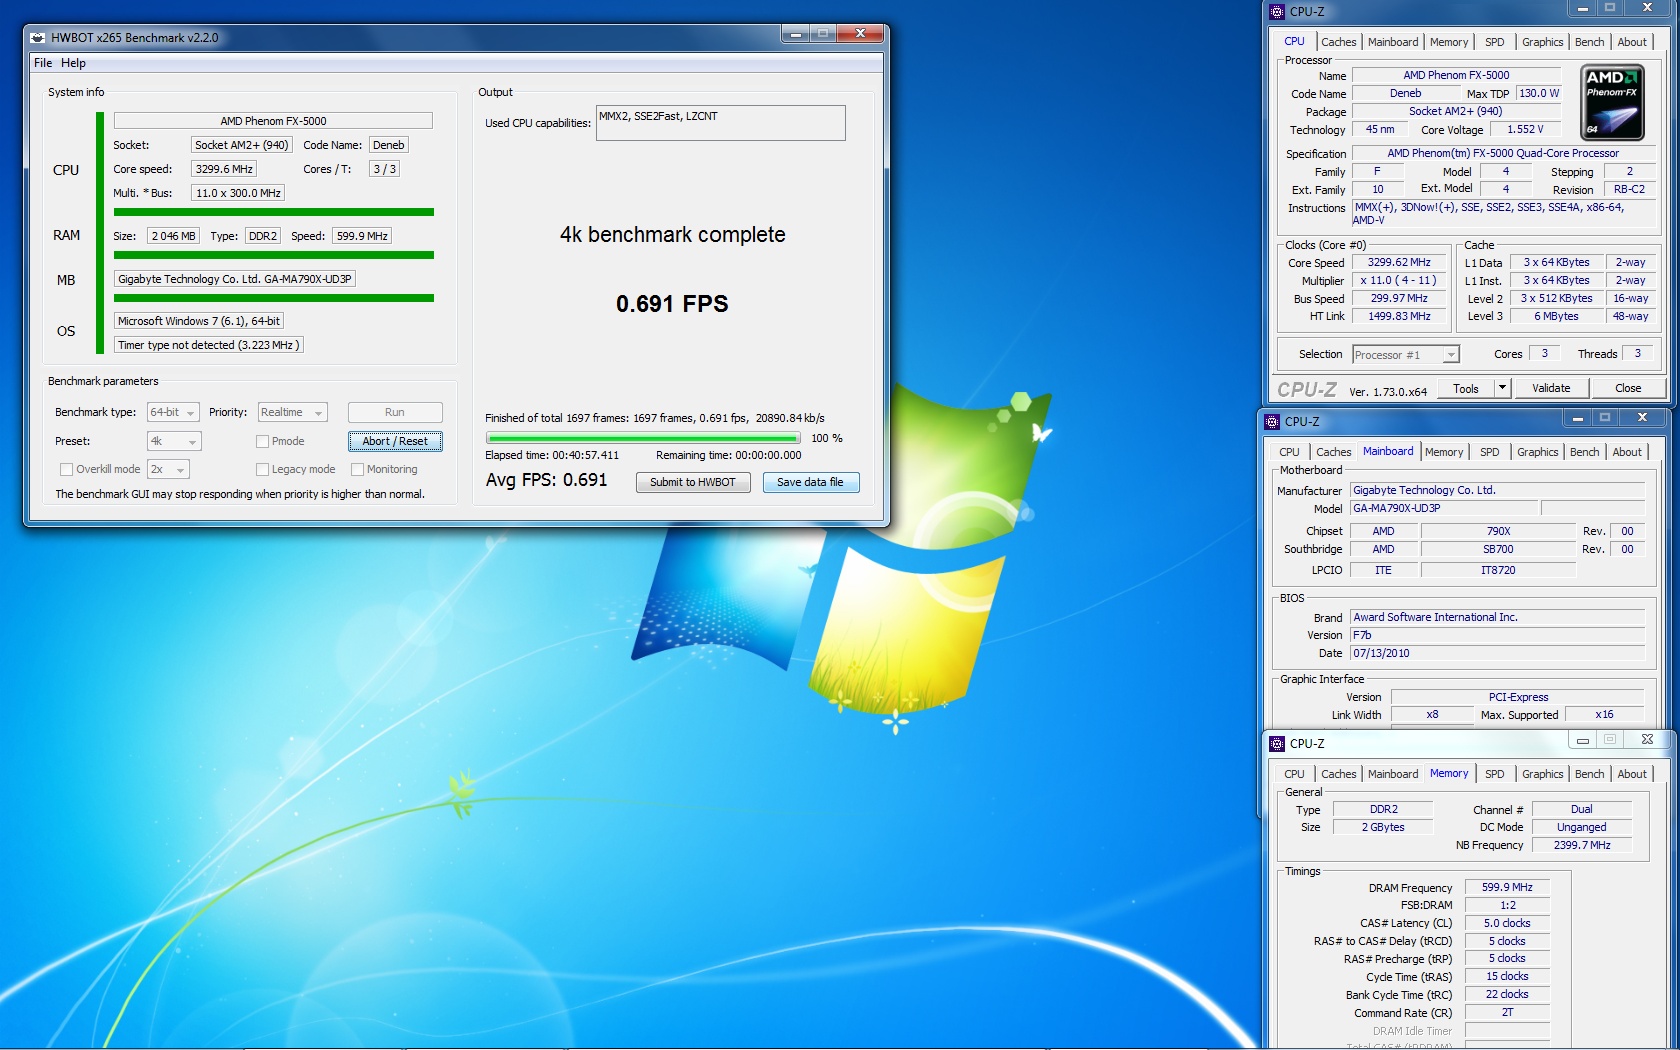
Task: Click the 'Elapsed time: 00:40:57.411' text
Action: pos(552,455)
